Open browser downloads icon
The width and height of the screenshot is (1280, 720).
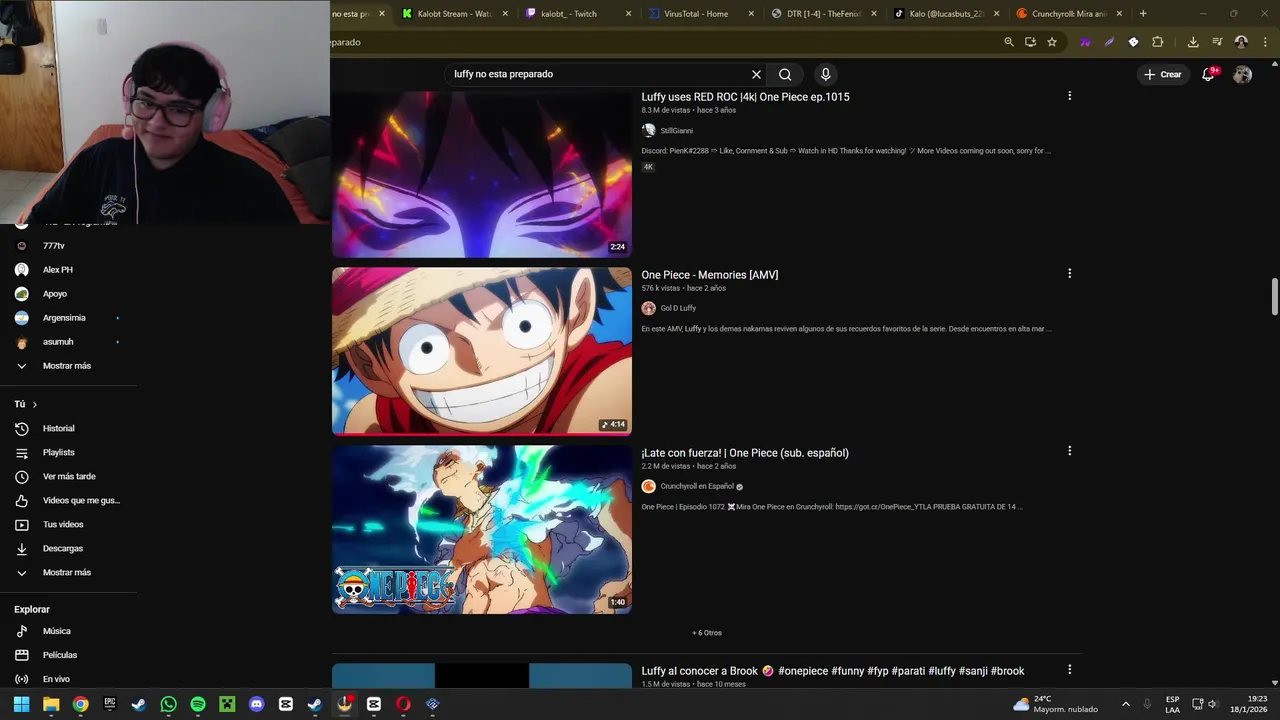tap(1193, 42)
